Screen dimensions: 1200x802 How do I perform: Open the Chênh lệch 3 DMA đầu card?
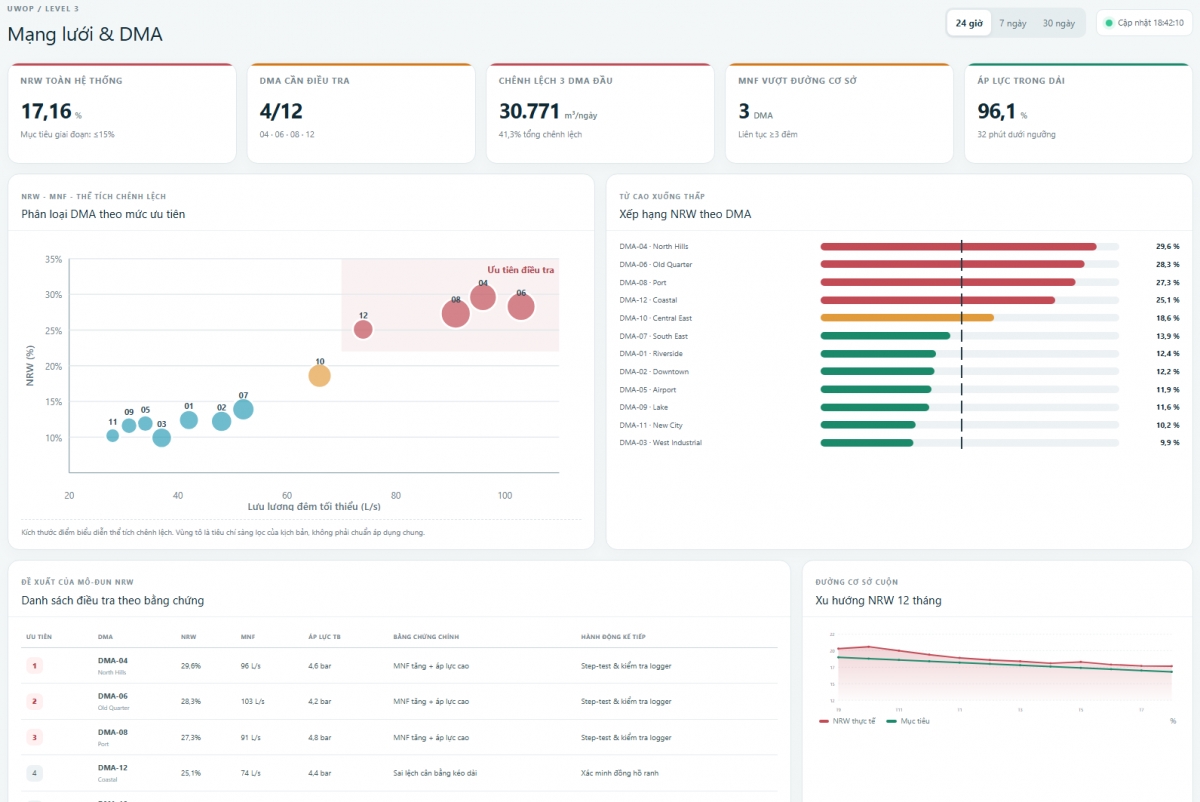coord(600,113)
